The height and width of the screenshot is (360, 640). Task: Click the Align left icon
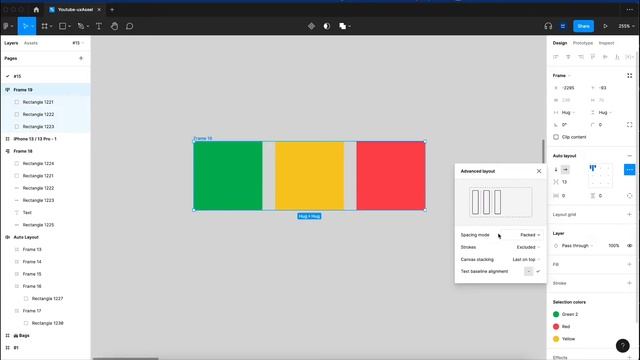coord(556,57)
